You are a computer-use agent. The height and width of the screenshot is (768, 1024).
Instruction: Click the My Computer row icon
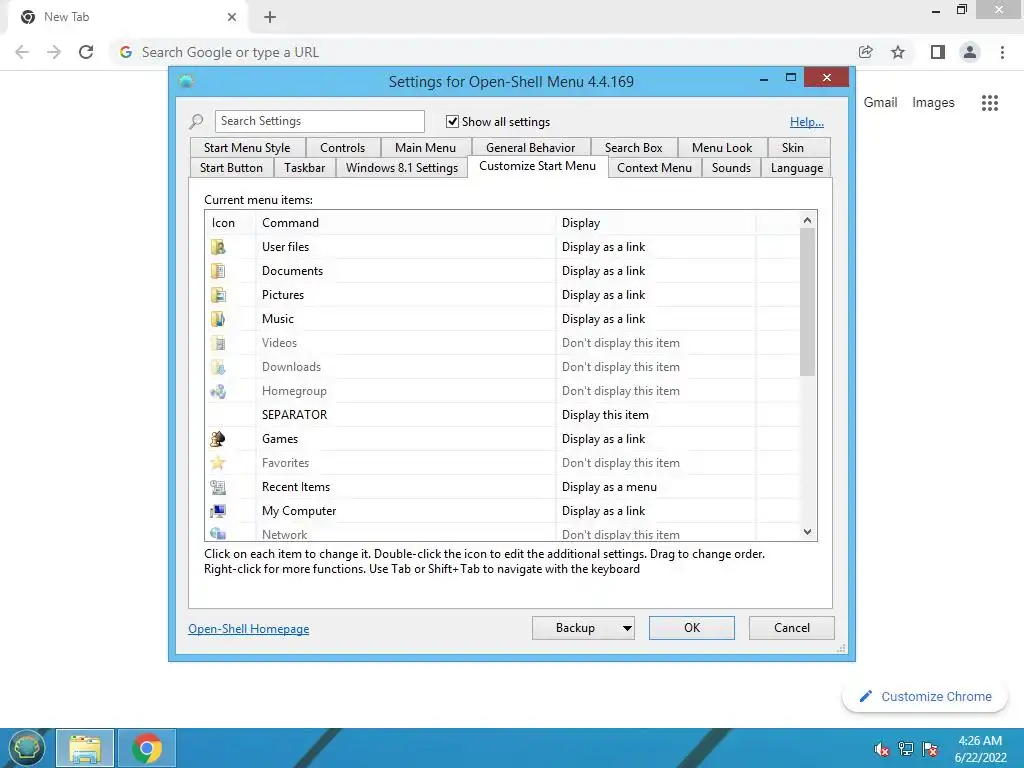(218, 511)
